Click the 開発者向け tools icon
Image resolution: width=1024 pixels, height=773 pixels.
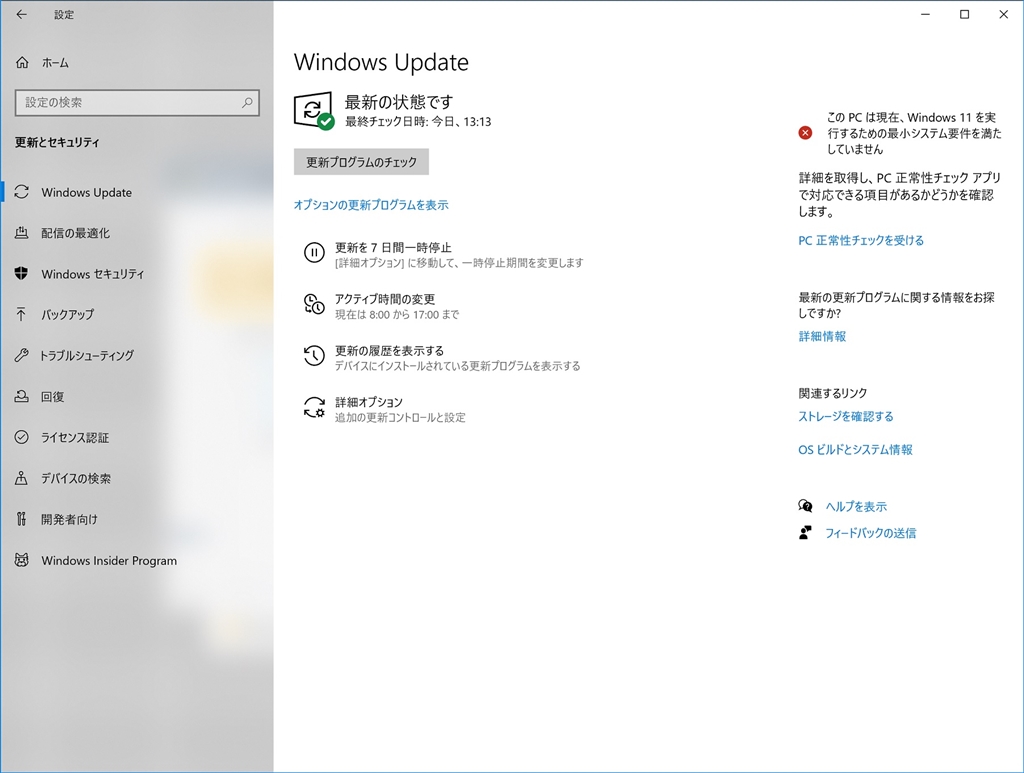tap(22, 519)
